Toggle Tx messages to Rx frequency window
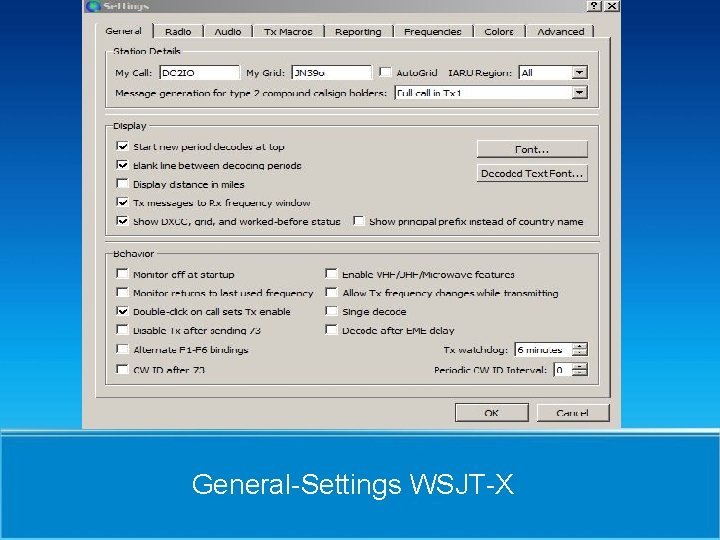The width and height of the screenshot is (720, 540). pyautogui.click(x=122, y=202)
